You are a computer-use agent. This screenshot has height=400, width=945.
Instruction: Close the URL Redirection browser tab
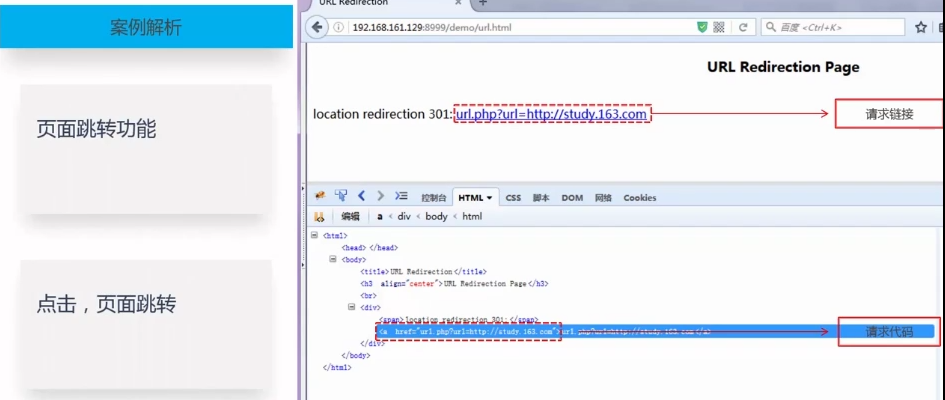point(458,3)
